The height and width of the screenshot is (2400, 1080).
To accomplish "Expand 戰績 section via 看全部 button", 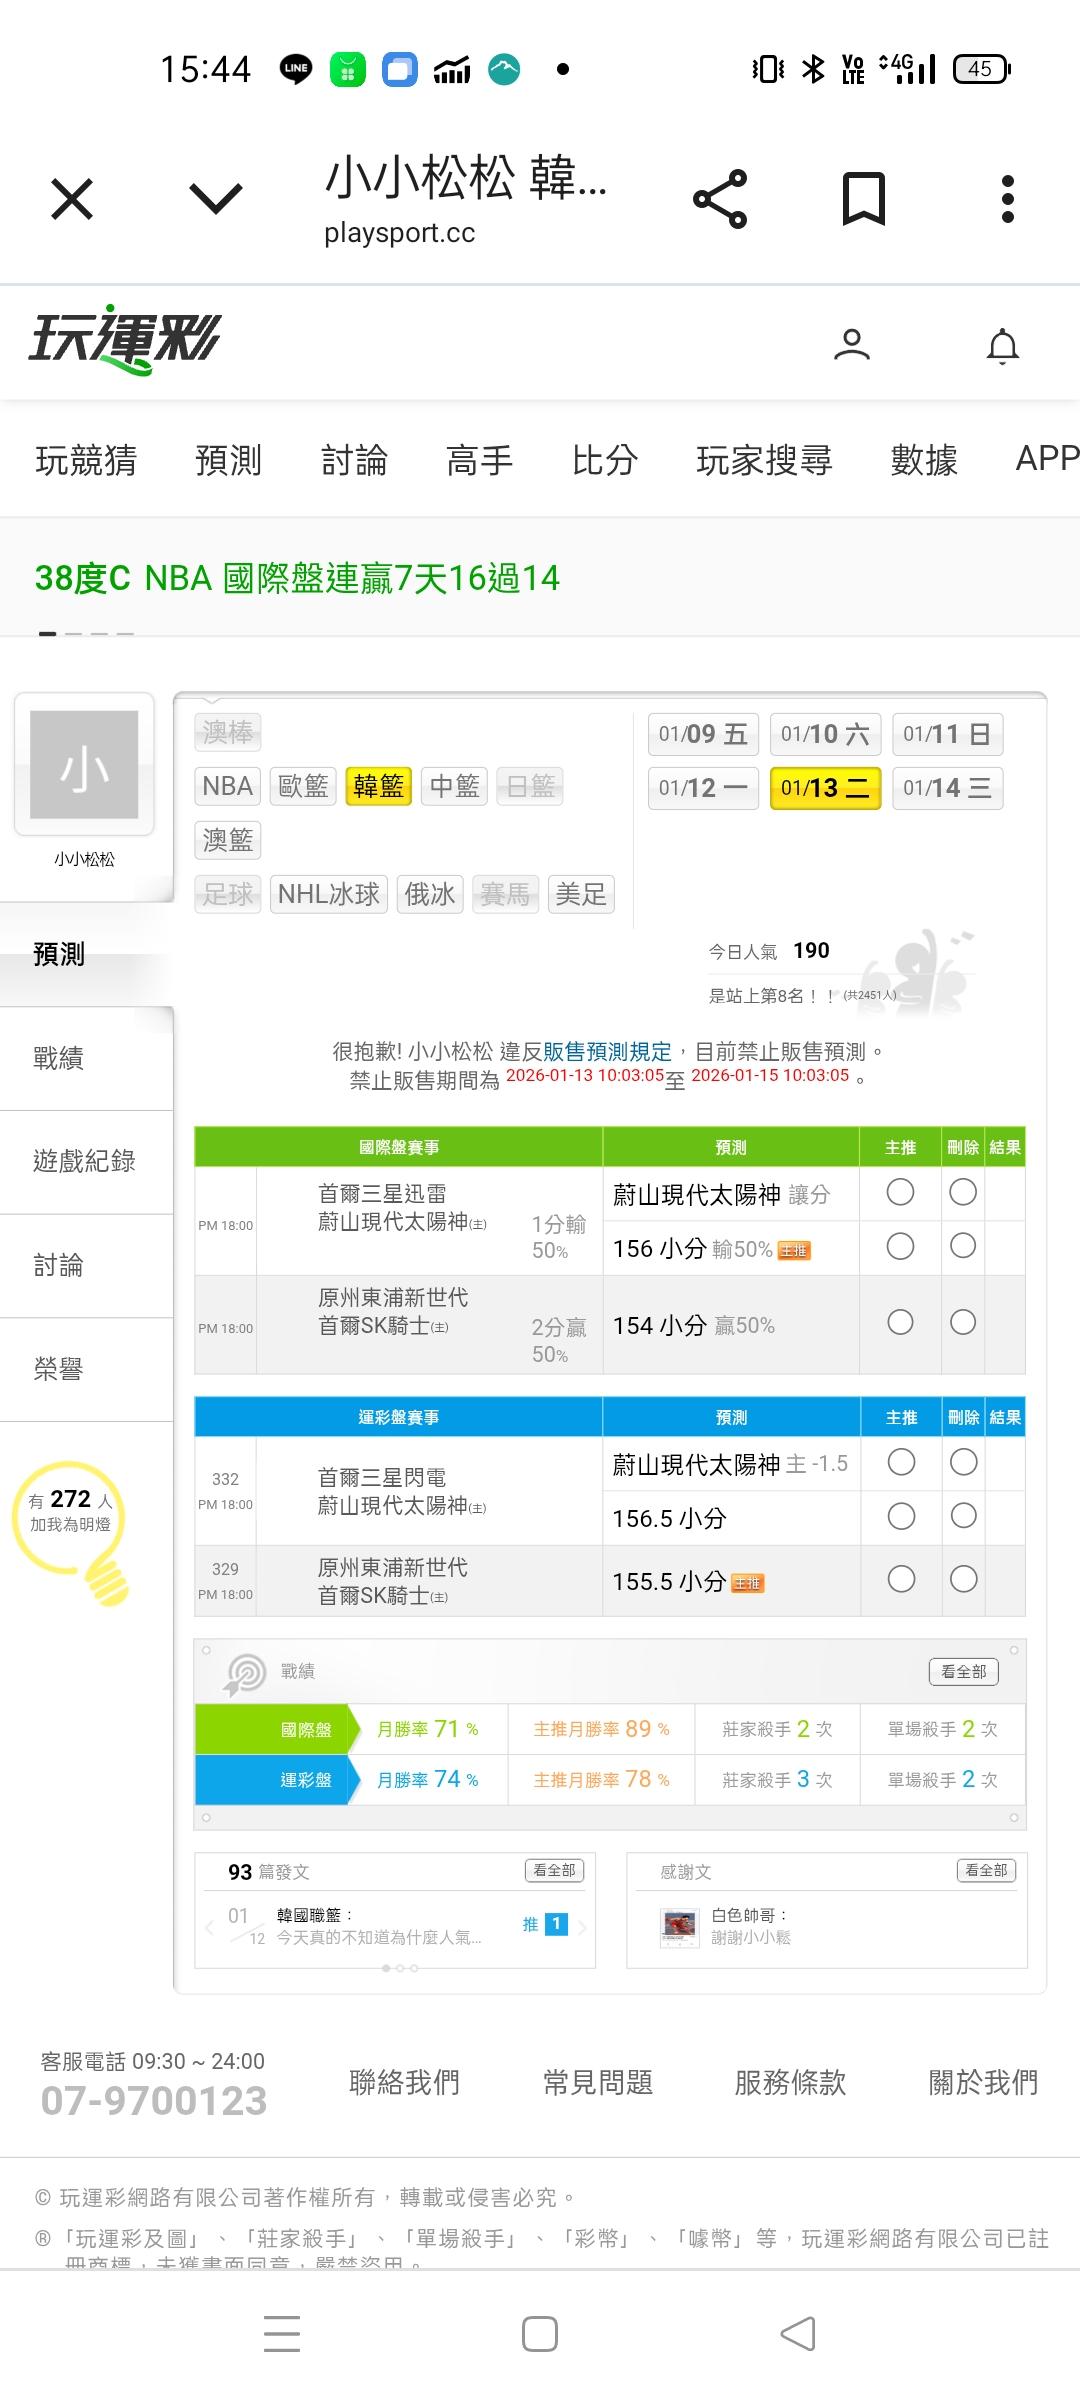I will [x=963, y=1671].
